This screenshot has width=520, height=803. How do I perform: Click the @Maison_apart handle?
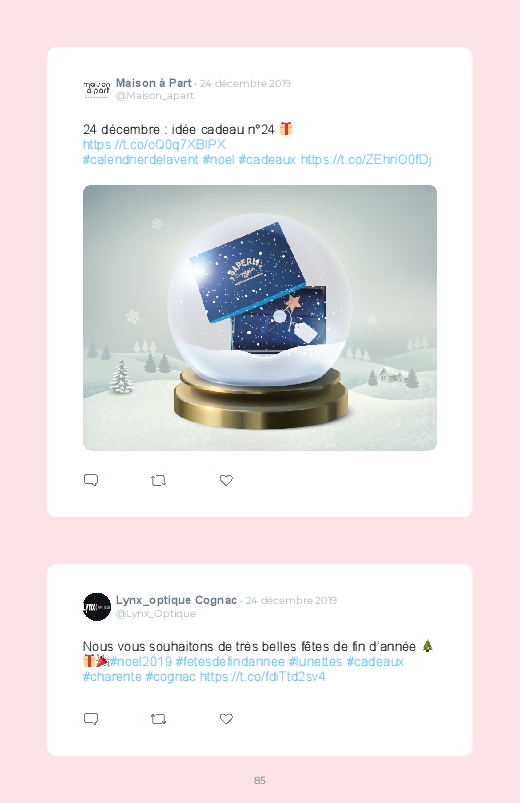pos(155,96)
